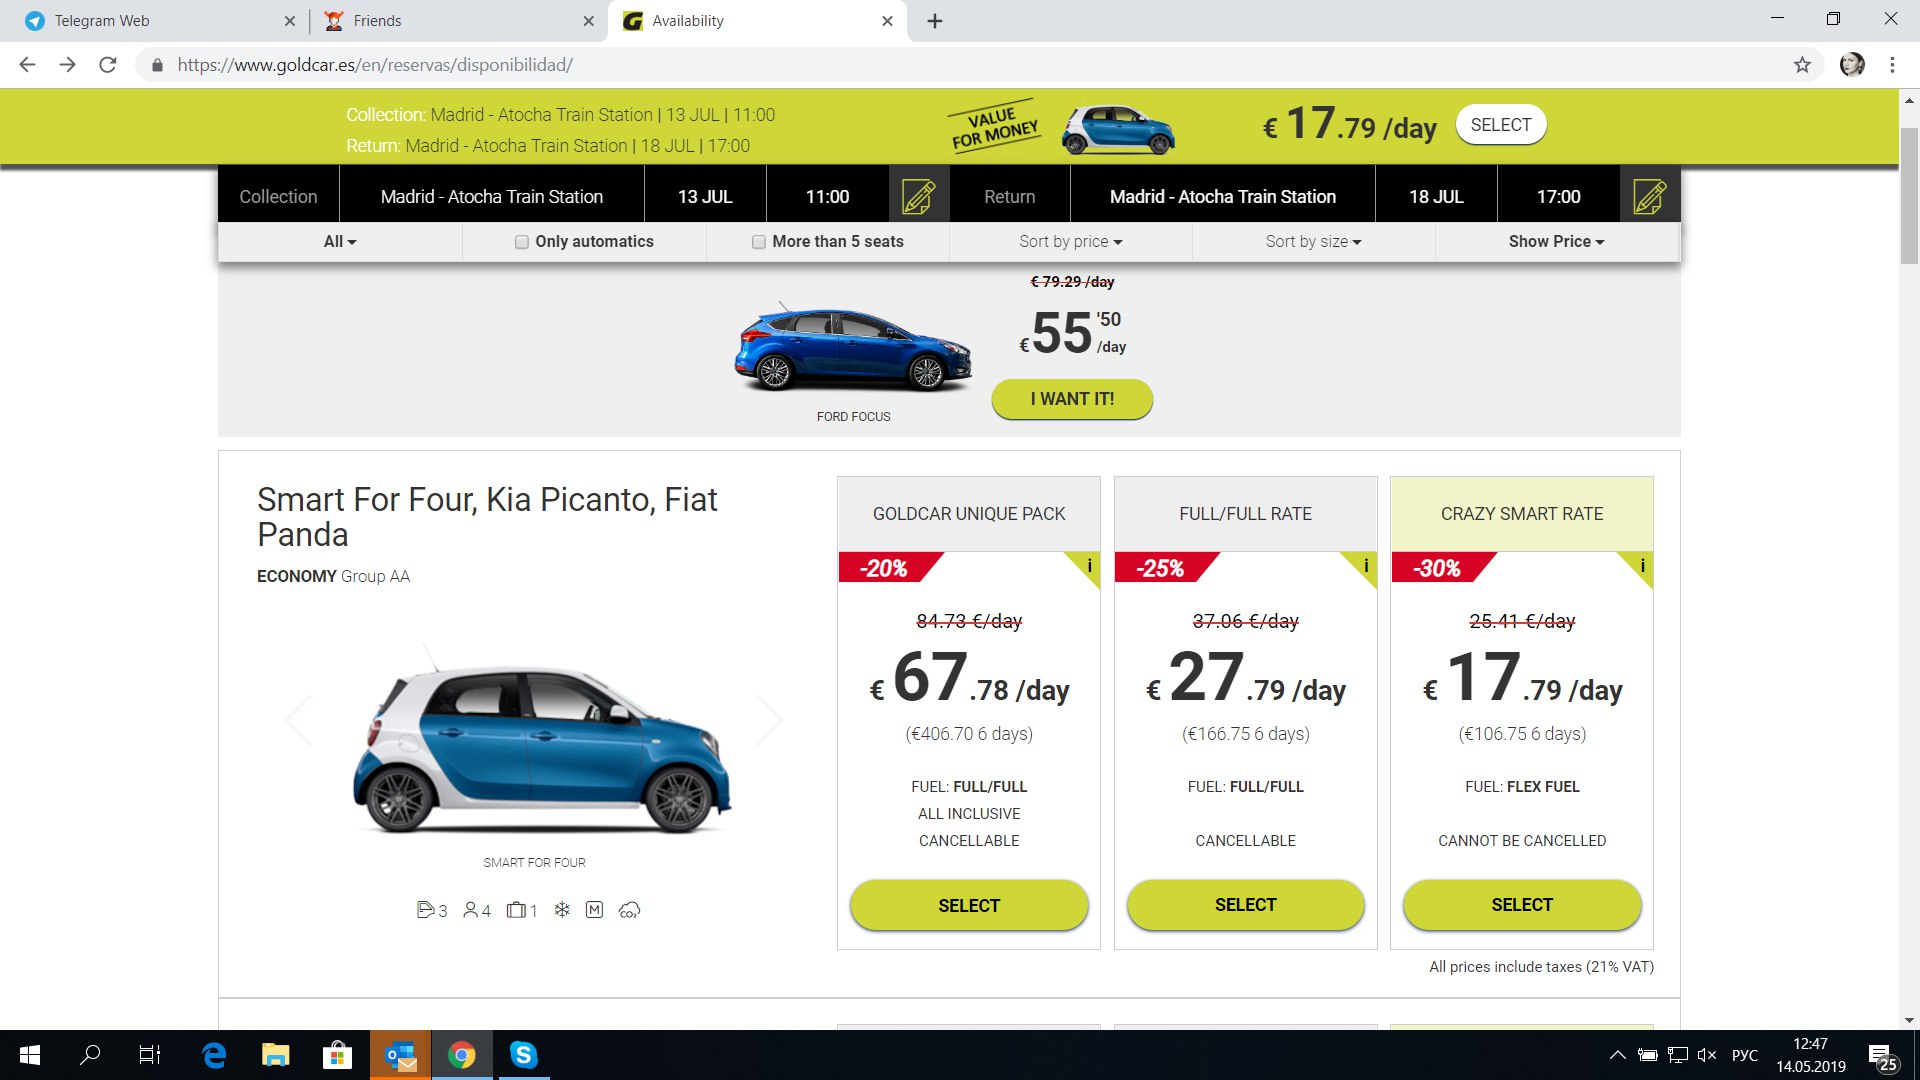The width and height of the screenshot is (1920, 1080).
Task: Show the next car image arrow
Action: [769, 719]
